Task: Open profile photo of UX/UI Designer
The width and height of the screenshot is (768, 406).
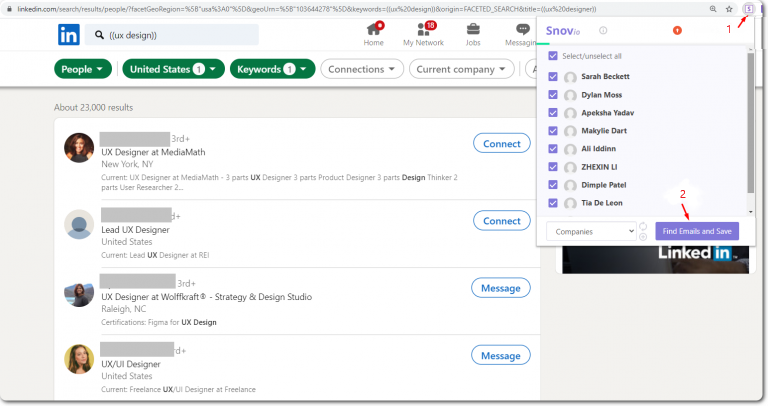Action: point(79,359)
